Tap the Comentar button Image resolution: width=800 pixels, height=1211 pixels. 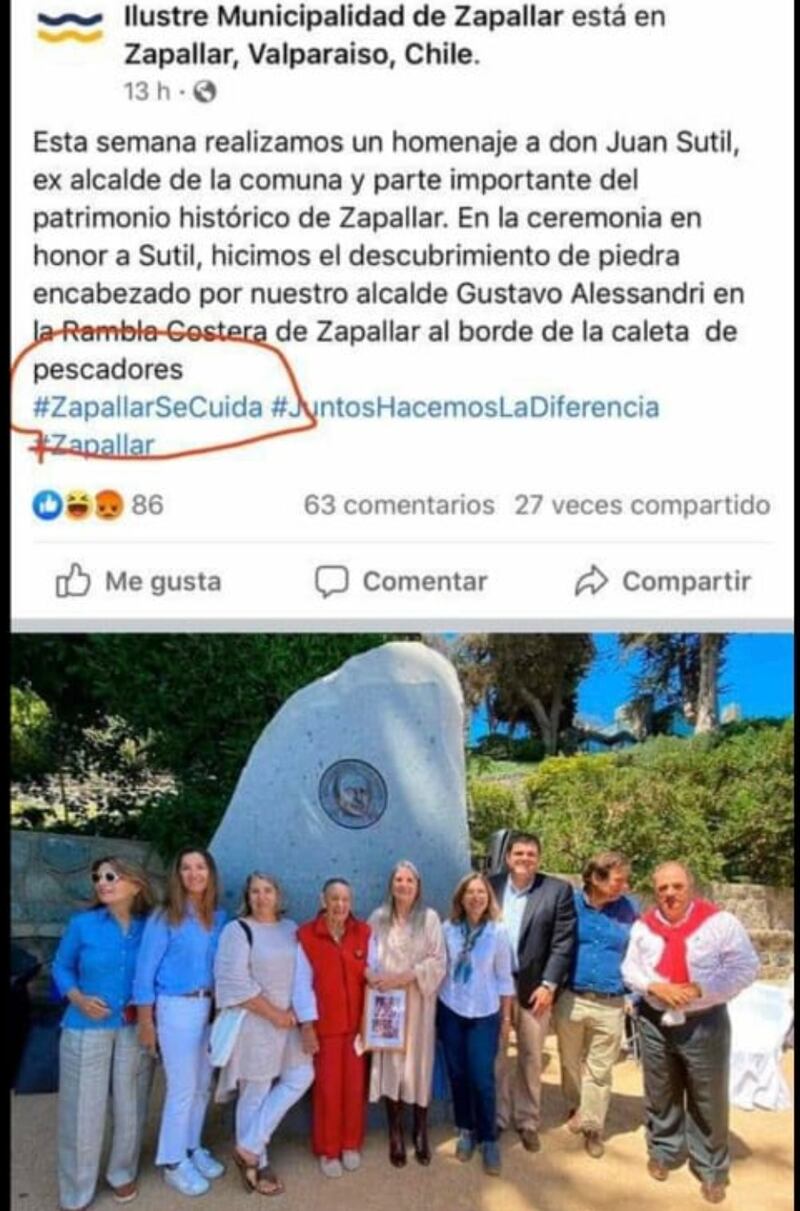point(401,581)
